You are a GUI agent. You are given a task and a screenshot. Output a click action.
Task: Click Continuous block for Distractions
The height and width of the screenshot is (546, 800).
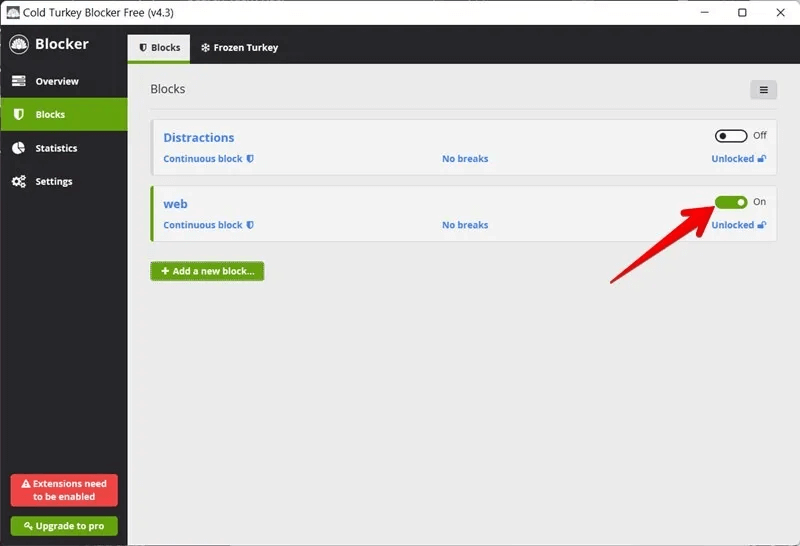[208, 159]
